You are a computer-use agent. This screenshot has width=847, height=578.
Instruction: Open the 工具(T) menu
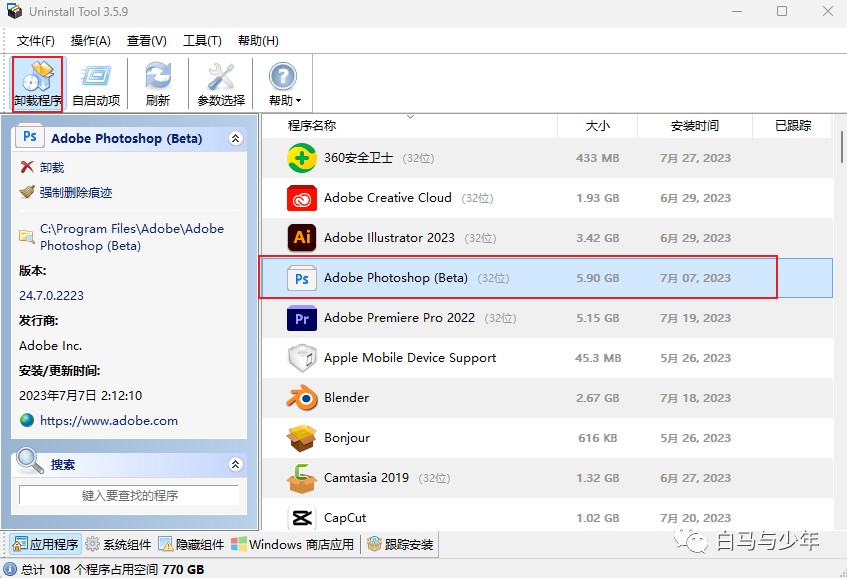click(x=203, y=41)
